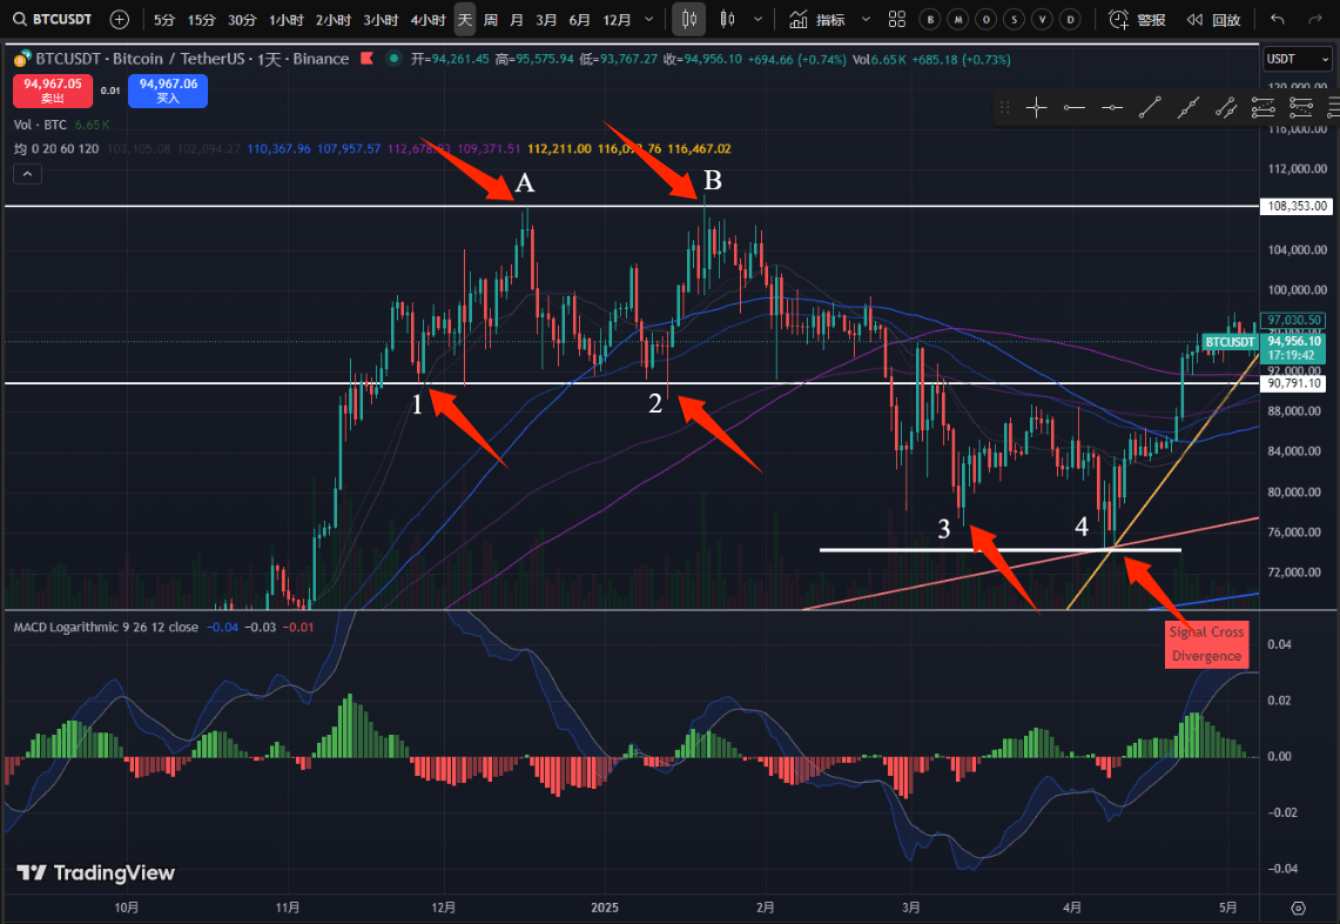Toggle the V circle button
Screen dimensions: 1340x924
pyautogui.click(x=1044, y=19)
